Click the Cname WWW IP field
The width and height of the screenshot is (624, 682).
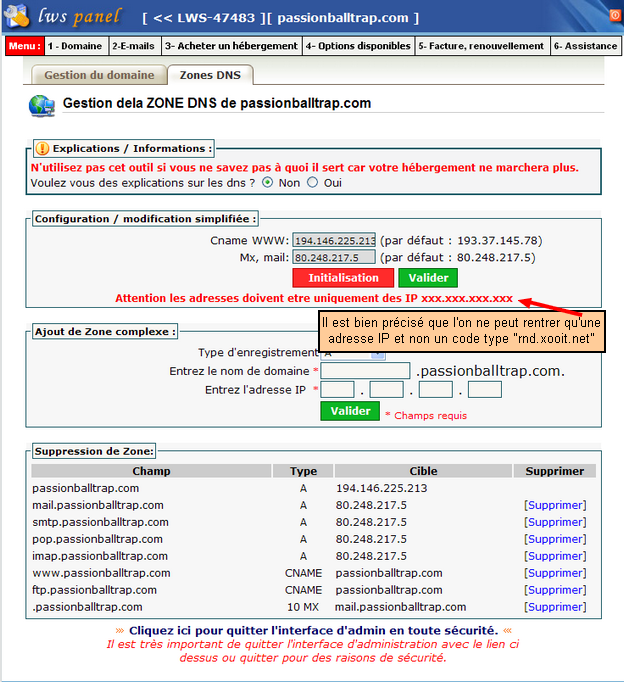334,240
